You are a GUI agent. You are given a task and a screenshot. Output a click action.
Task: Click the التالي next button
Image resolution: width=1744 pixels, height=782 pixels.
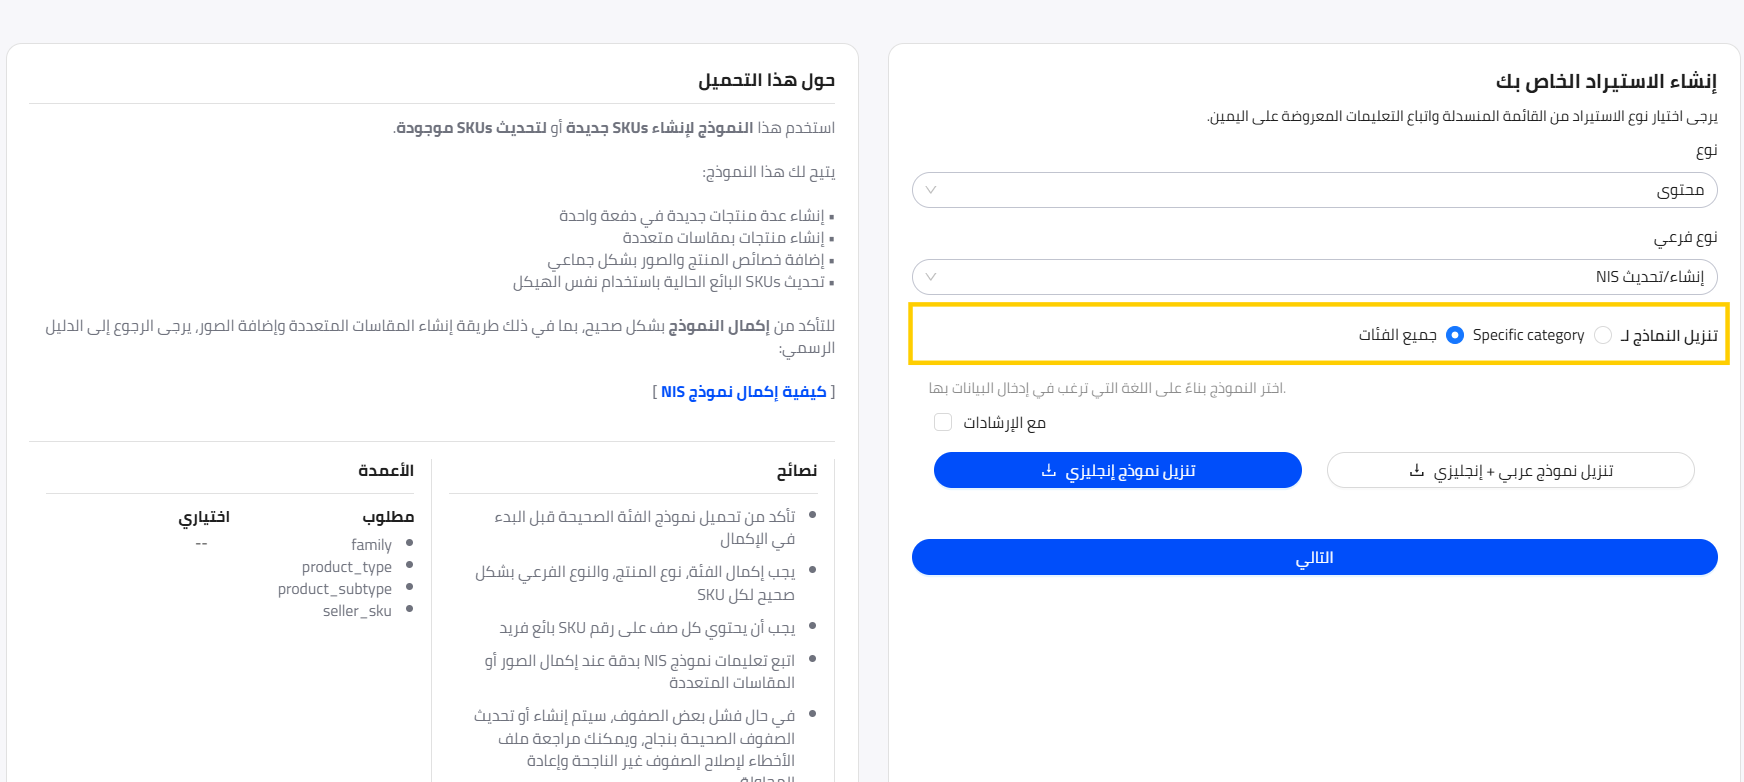pyautogui.click(x=1314, y=557)
